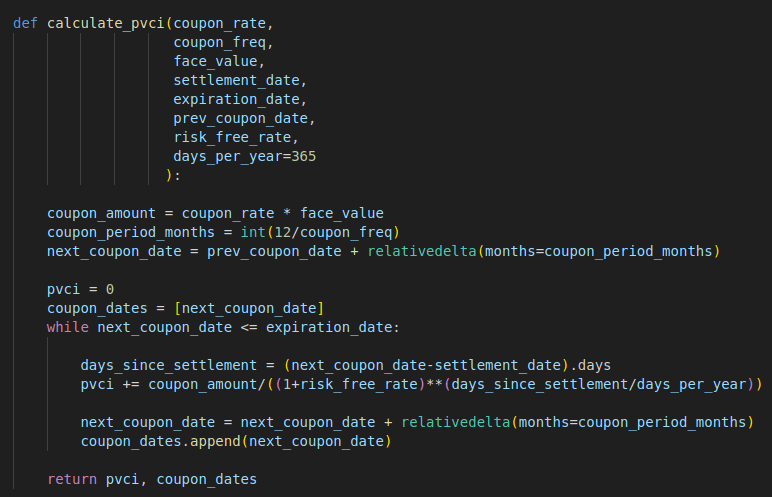Click the 365 default value
The image size is (772, 497).
tap(304, 156)
